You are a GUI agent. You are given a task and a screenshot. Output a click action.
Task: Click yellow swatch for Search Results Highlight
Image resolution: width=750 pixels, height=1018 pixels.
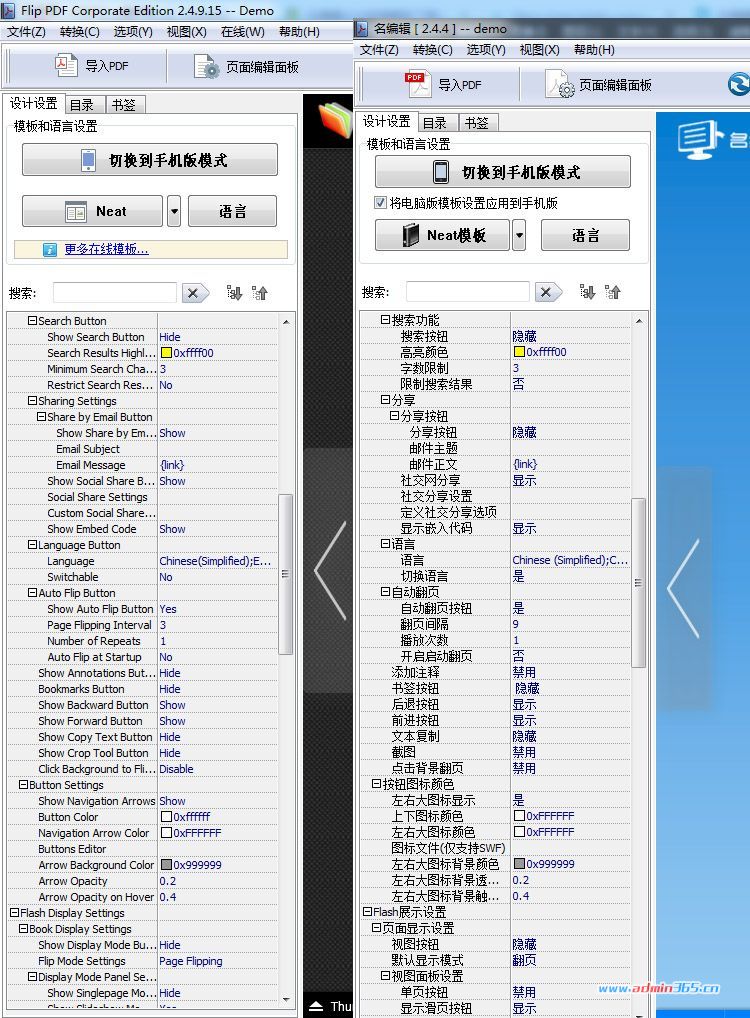tap(166, 353)
